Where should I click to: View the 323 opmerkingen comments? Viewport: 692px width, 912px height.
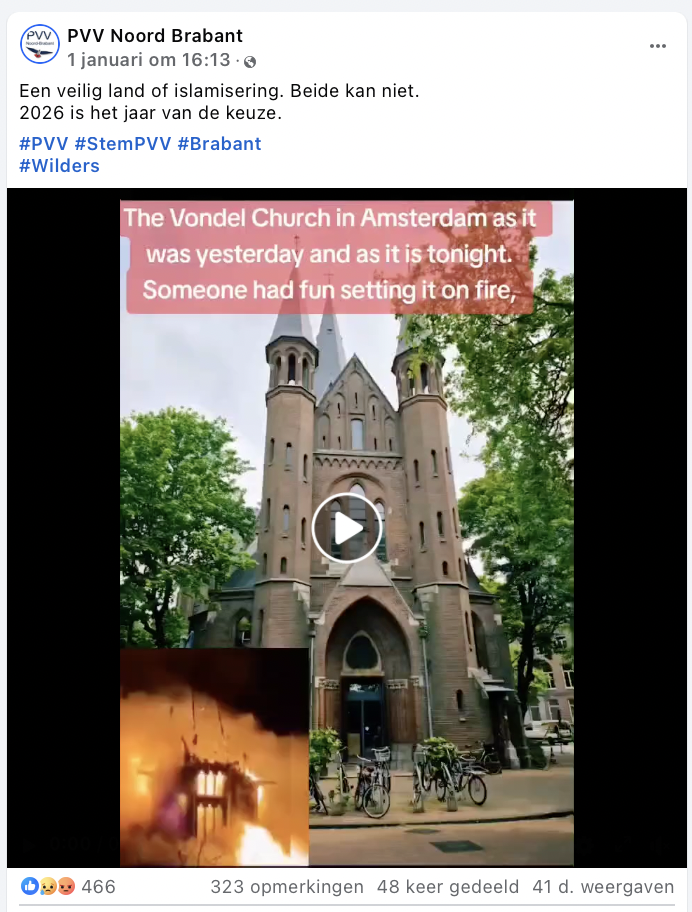(287, 886)
